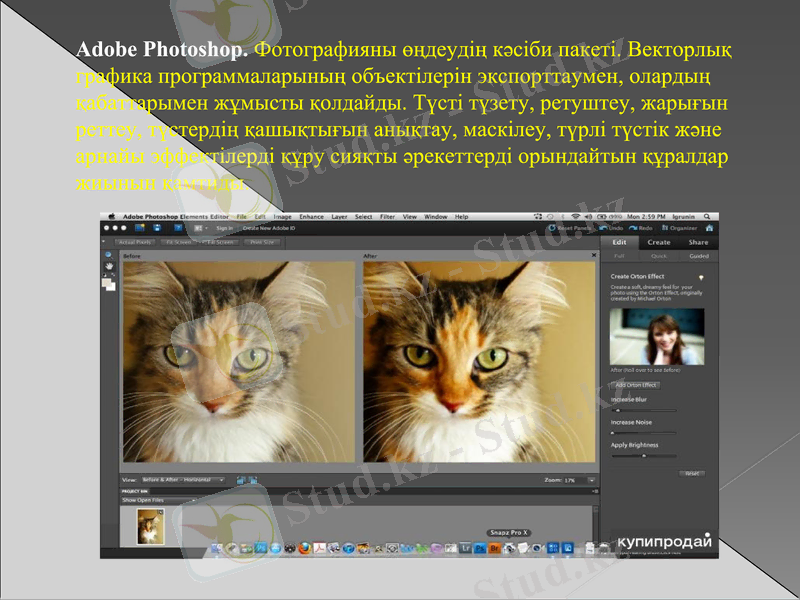Select the cat photo thumbnail in Project Bin
Image resolution: width=800 pixels, height=600 pixels.
149,525
